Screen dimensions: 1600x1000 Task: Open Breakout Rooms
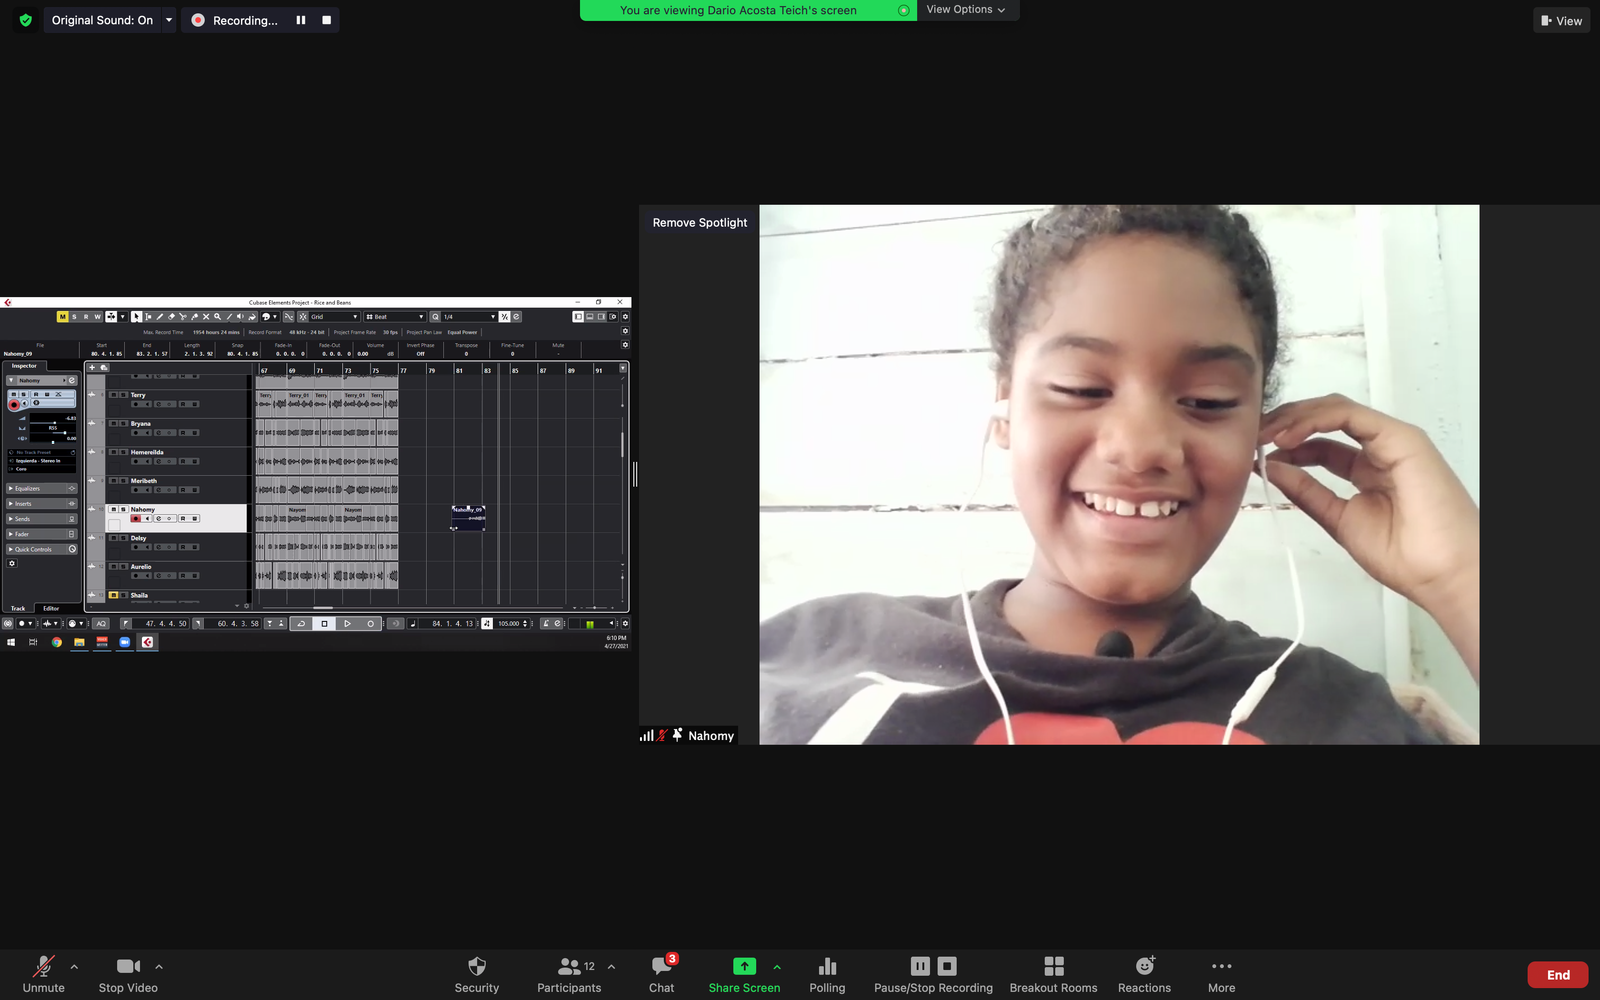[x=1053, y=966]
